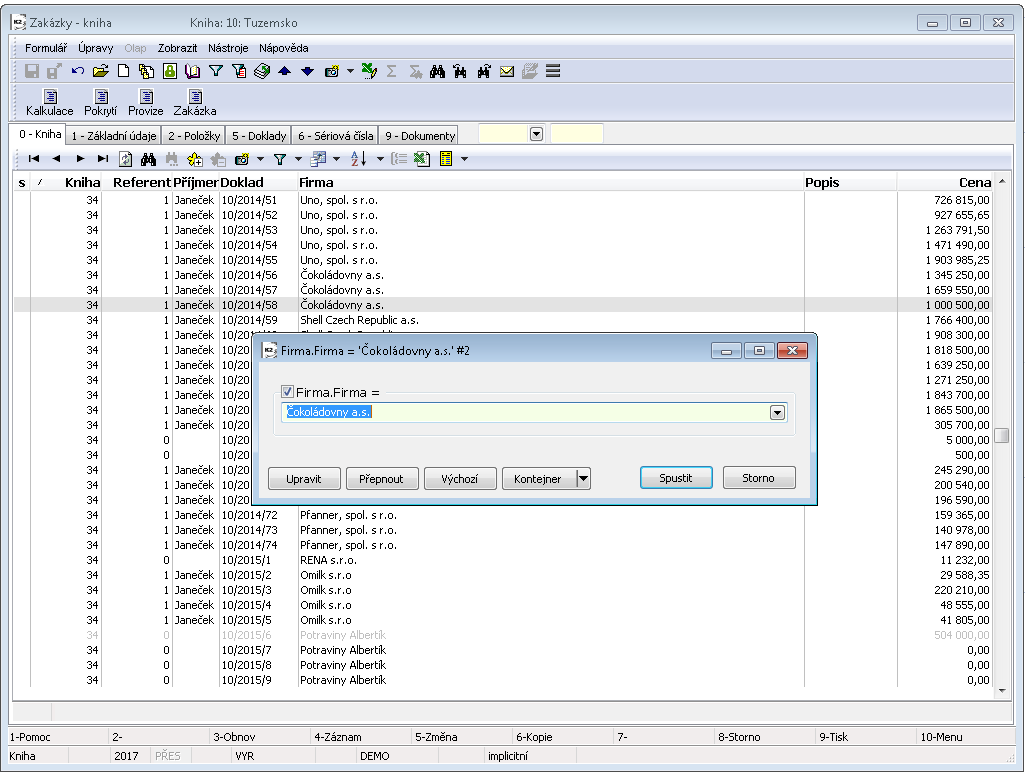Click the Storno button in dialog

758,478
